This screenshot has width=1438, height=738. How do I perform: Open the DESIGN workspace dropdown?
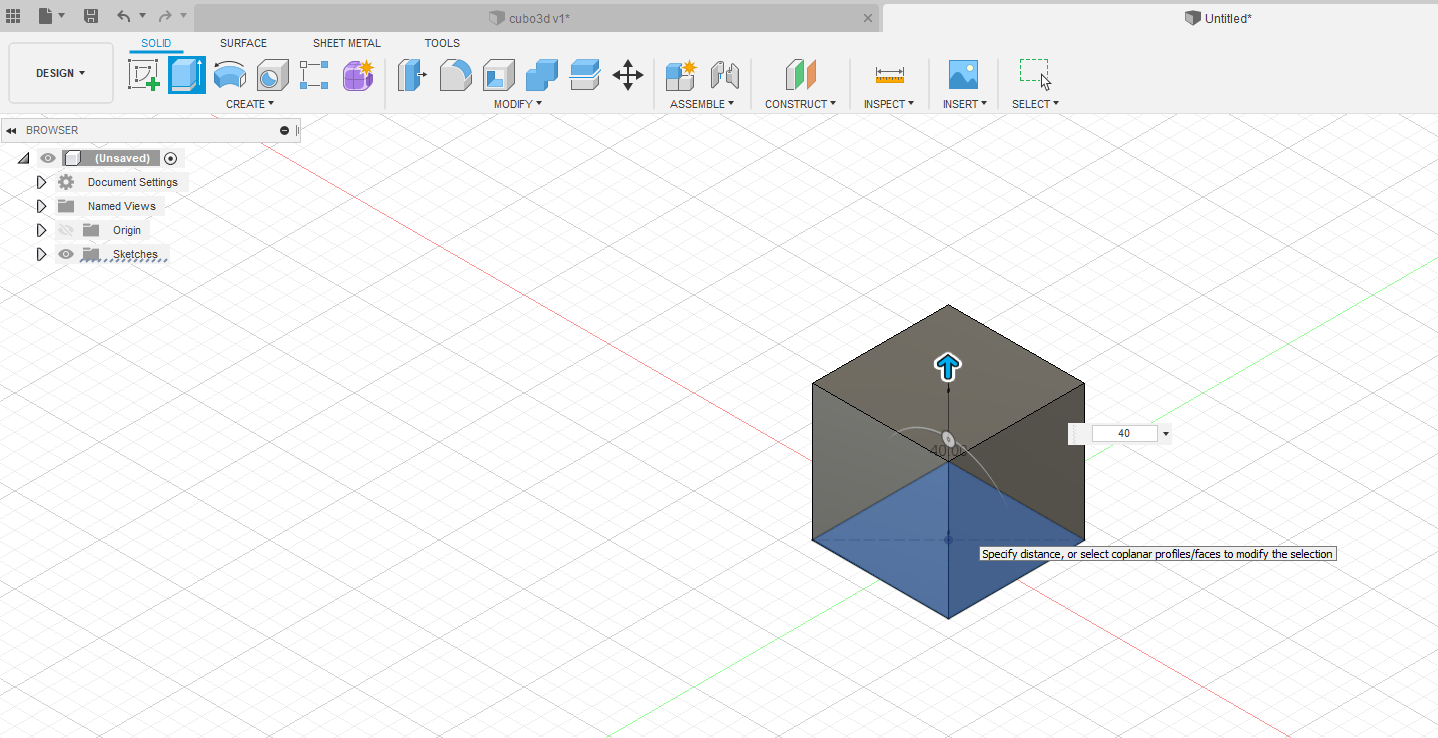point(61,73)
